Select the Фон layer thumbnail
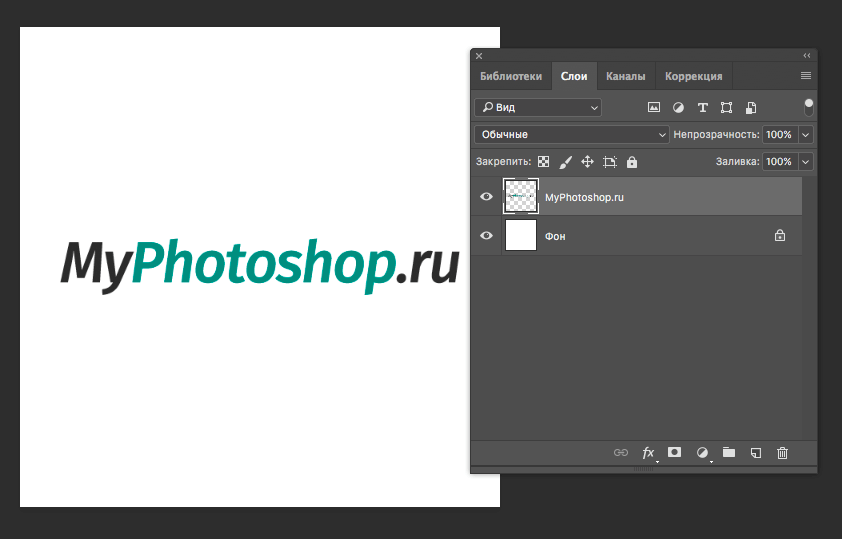 tap(521, 236)
